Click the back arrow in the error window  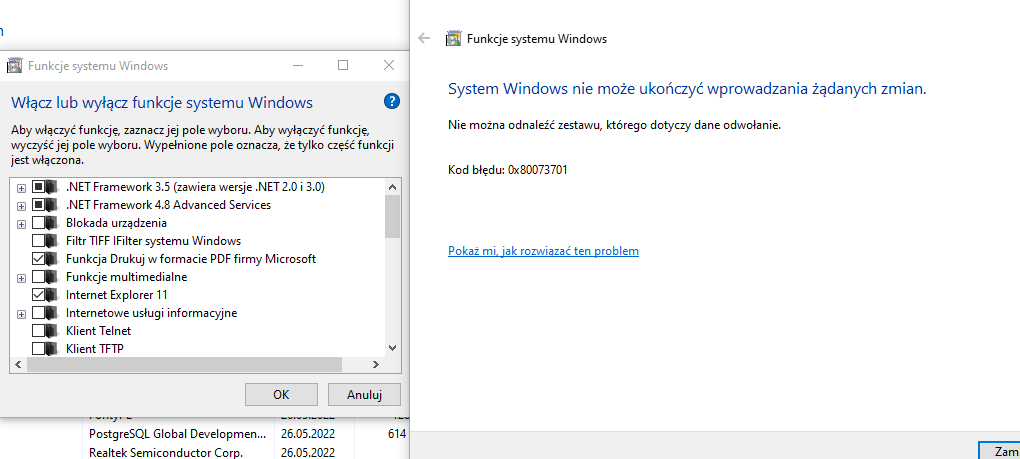pos(424,38)
